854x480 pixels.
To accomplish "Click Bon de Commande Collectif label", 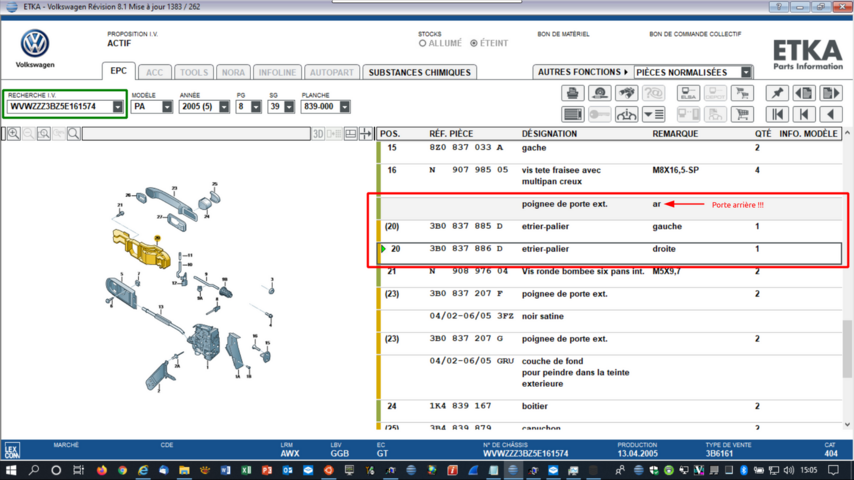I will pyautogui.click(x=695, y=34).
